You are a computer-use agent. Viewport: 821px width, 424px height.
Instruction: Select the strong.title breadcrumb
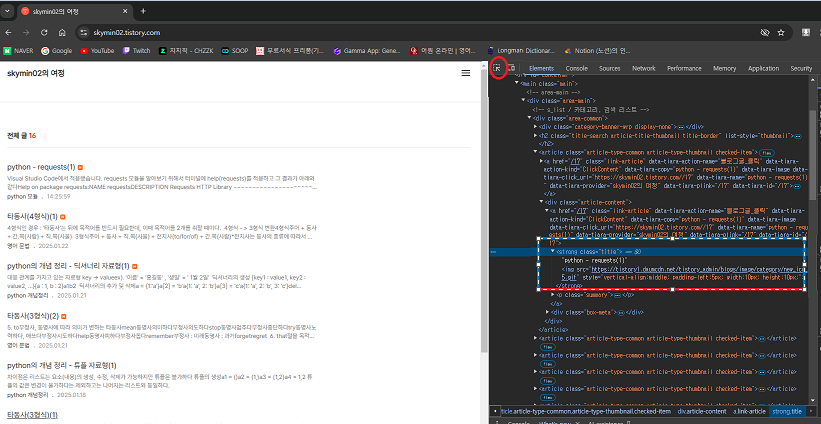point(787,411)
